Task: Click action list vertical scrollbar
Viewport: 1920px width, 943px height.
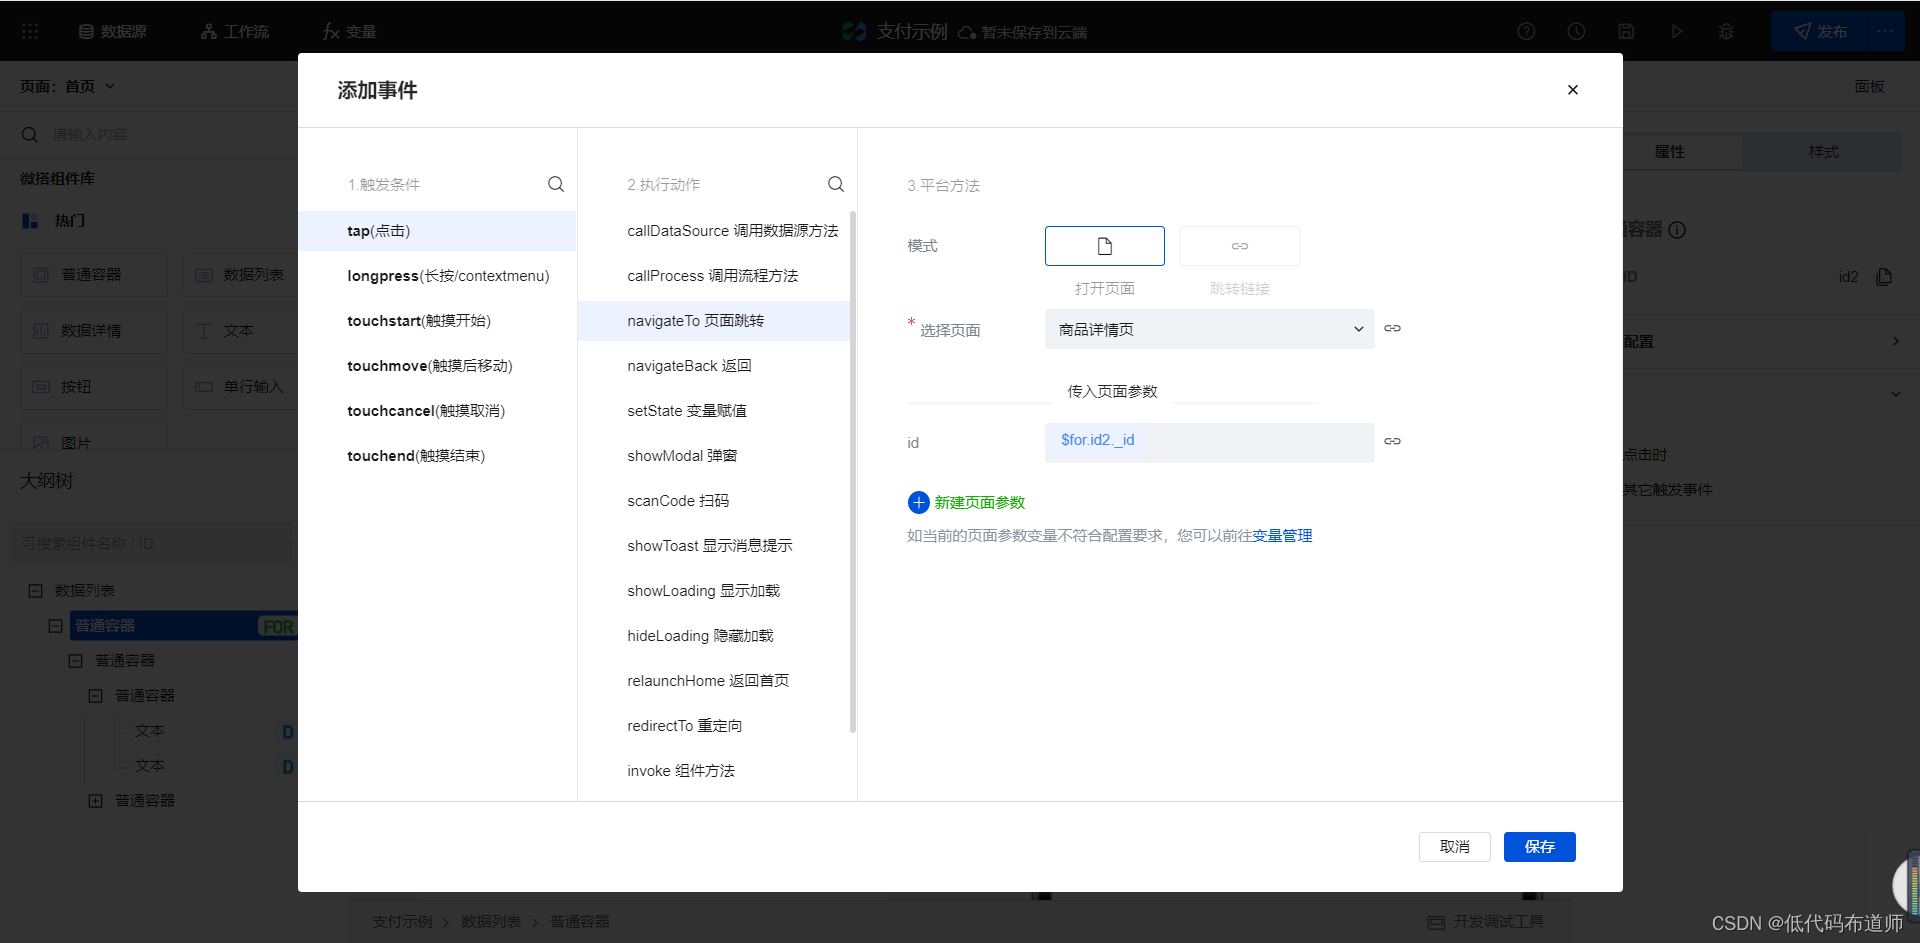Action: tap(853, 471)
